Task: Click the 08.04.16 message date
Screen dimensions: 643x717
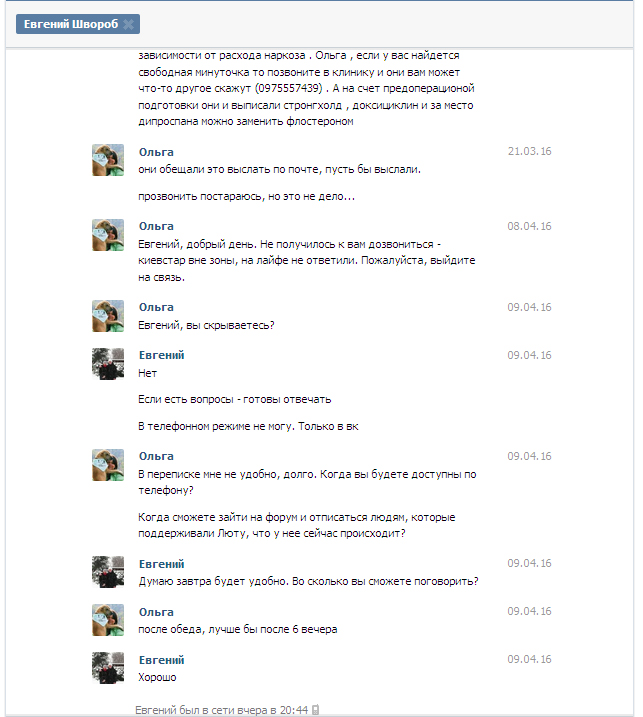Action: pos(529,227)
